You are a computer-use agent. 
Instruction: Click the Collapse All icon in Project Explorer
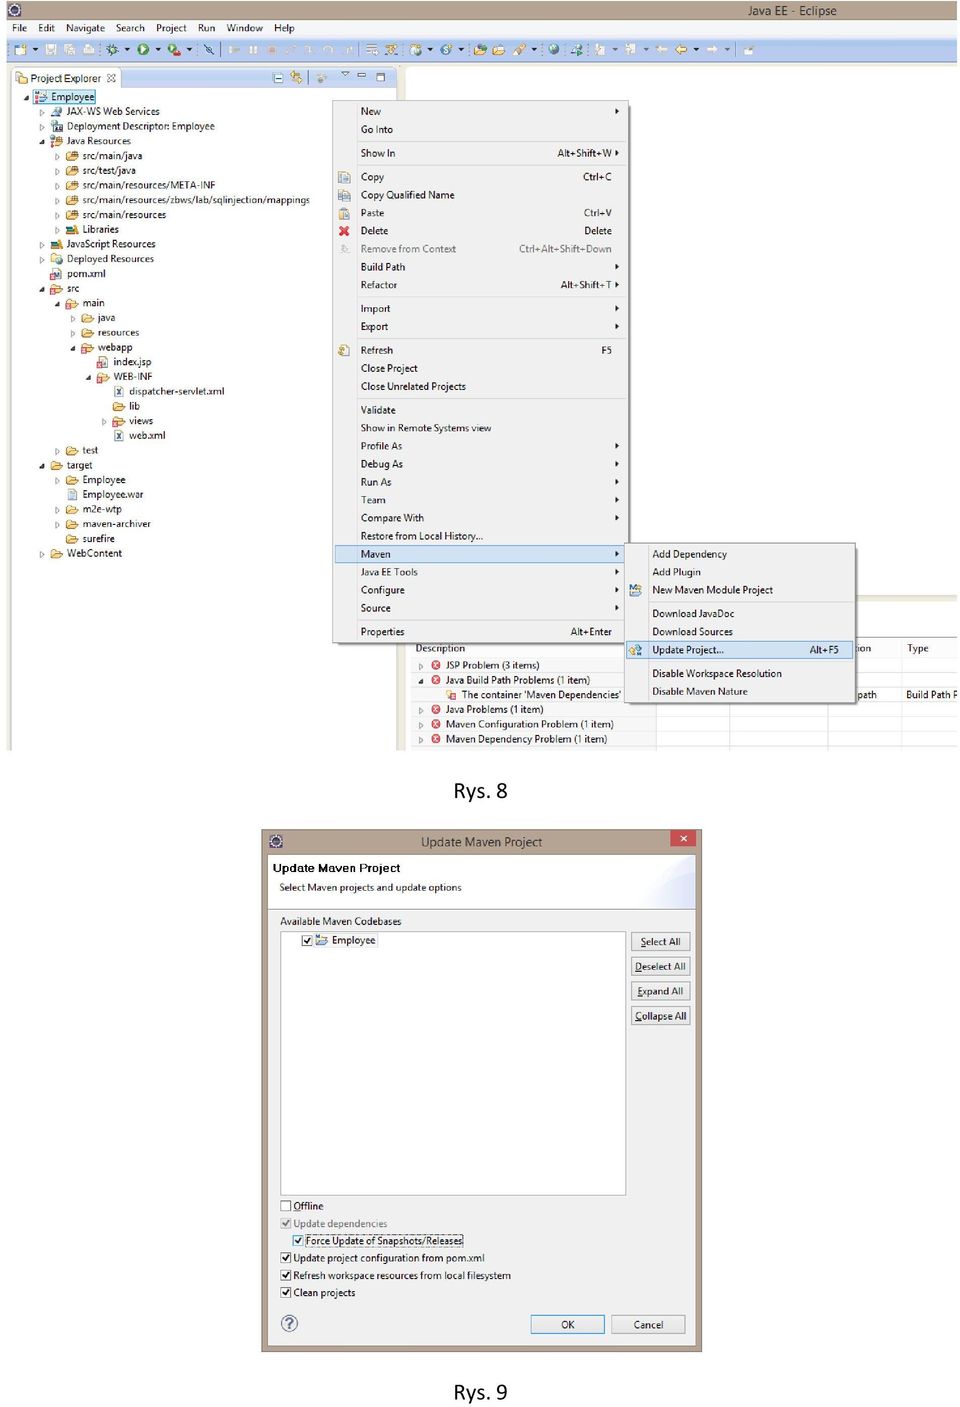[279, 77]
